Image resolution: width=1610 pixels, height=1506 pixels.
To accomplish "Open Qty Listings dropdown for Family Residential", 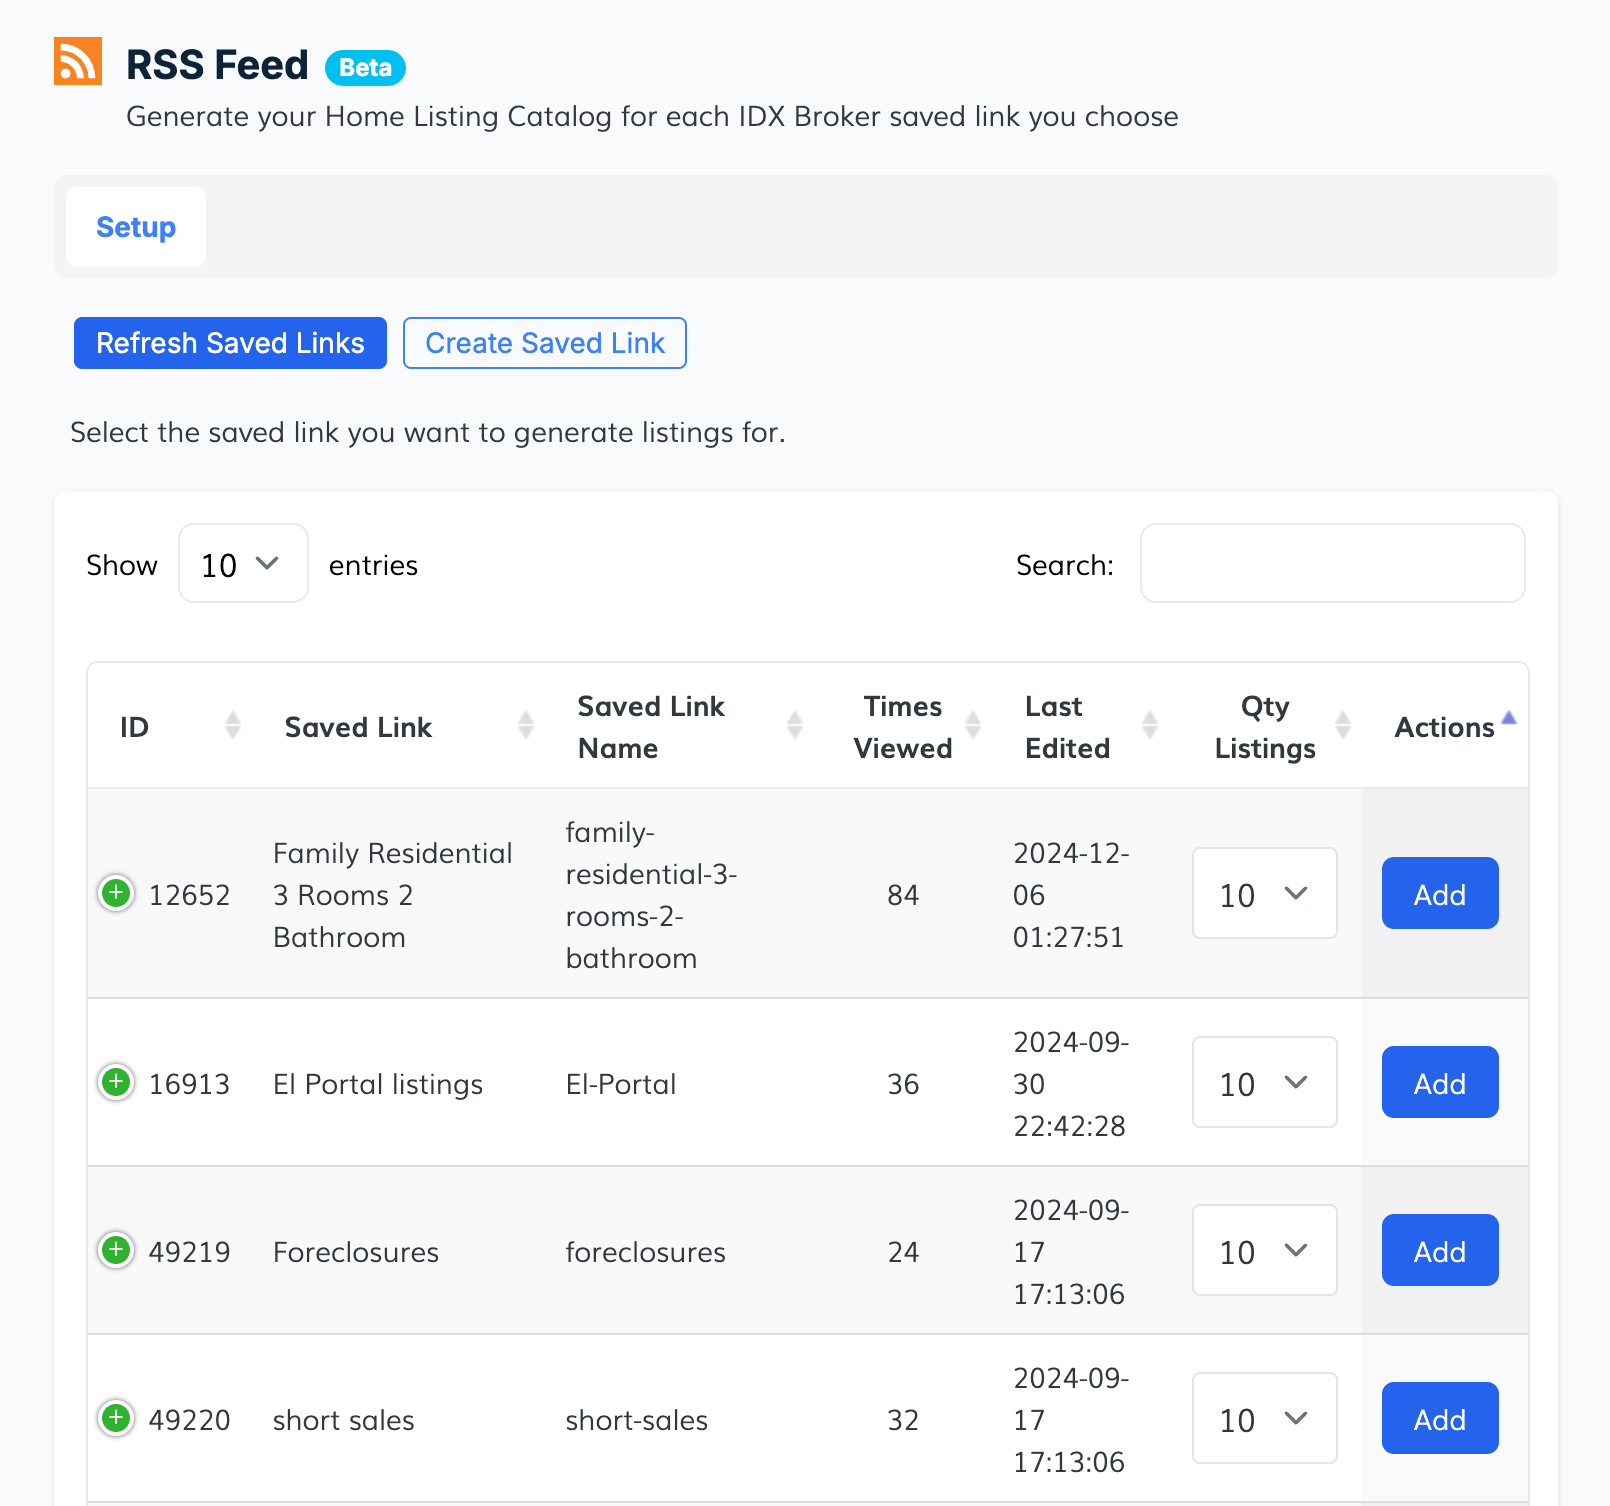I will coord(1264,894).
